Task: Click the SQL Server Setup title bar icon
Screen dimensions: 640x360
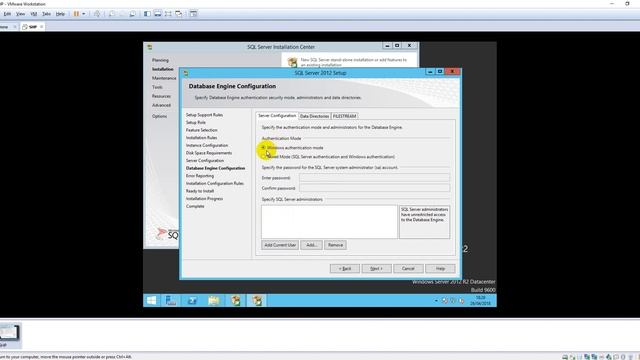Action: [186, 73]
